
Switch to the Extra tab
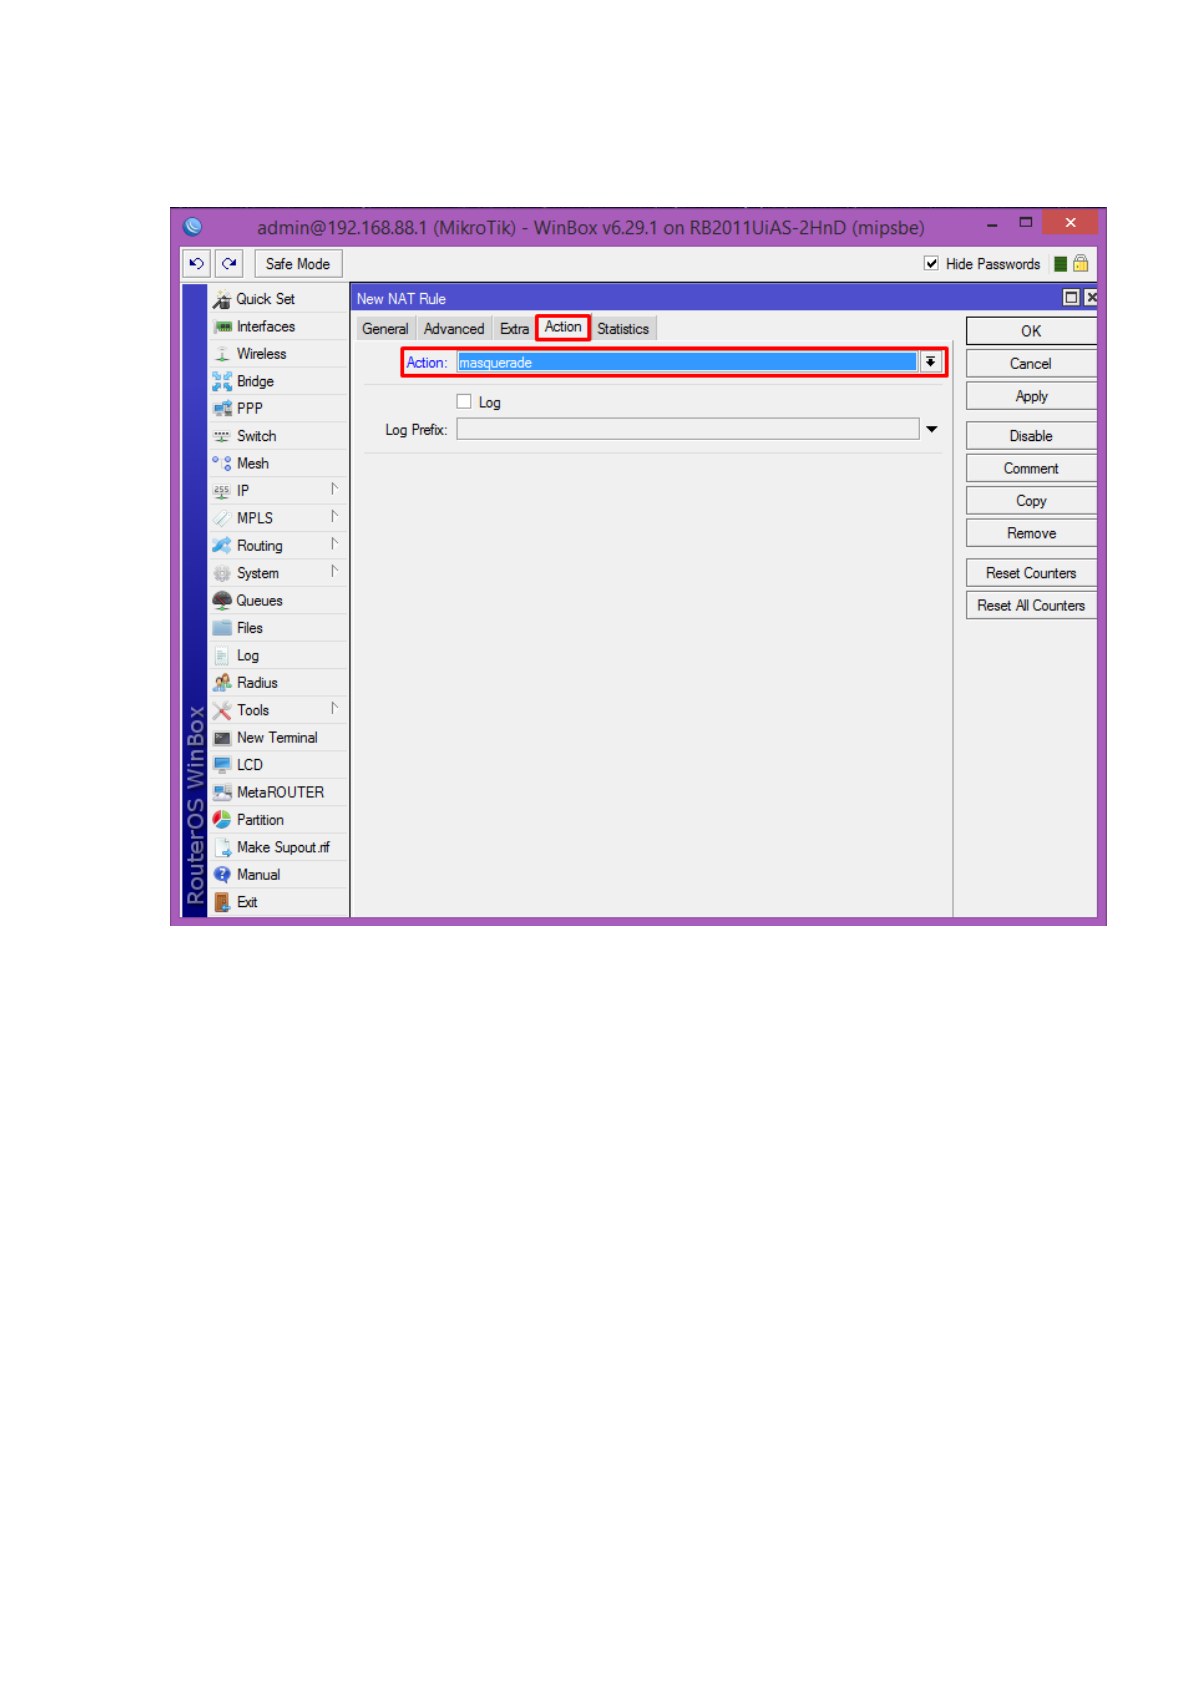(x=514, y=329)
